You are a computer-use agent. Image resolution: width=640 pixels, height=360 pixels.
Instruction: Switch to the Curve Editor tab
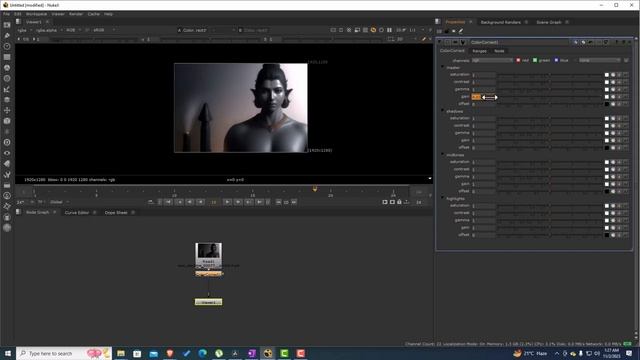pyautogui.click(x=77, y=213)
